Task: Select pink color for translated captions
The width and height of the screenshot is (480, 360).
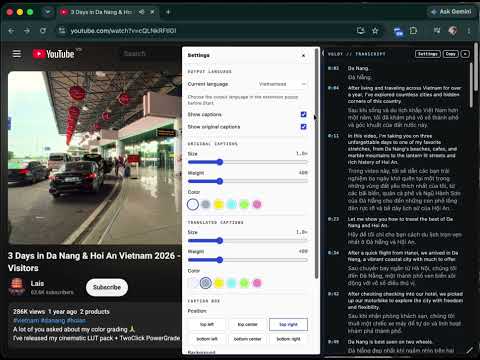Action: pos(257,283)
